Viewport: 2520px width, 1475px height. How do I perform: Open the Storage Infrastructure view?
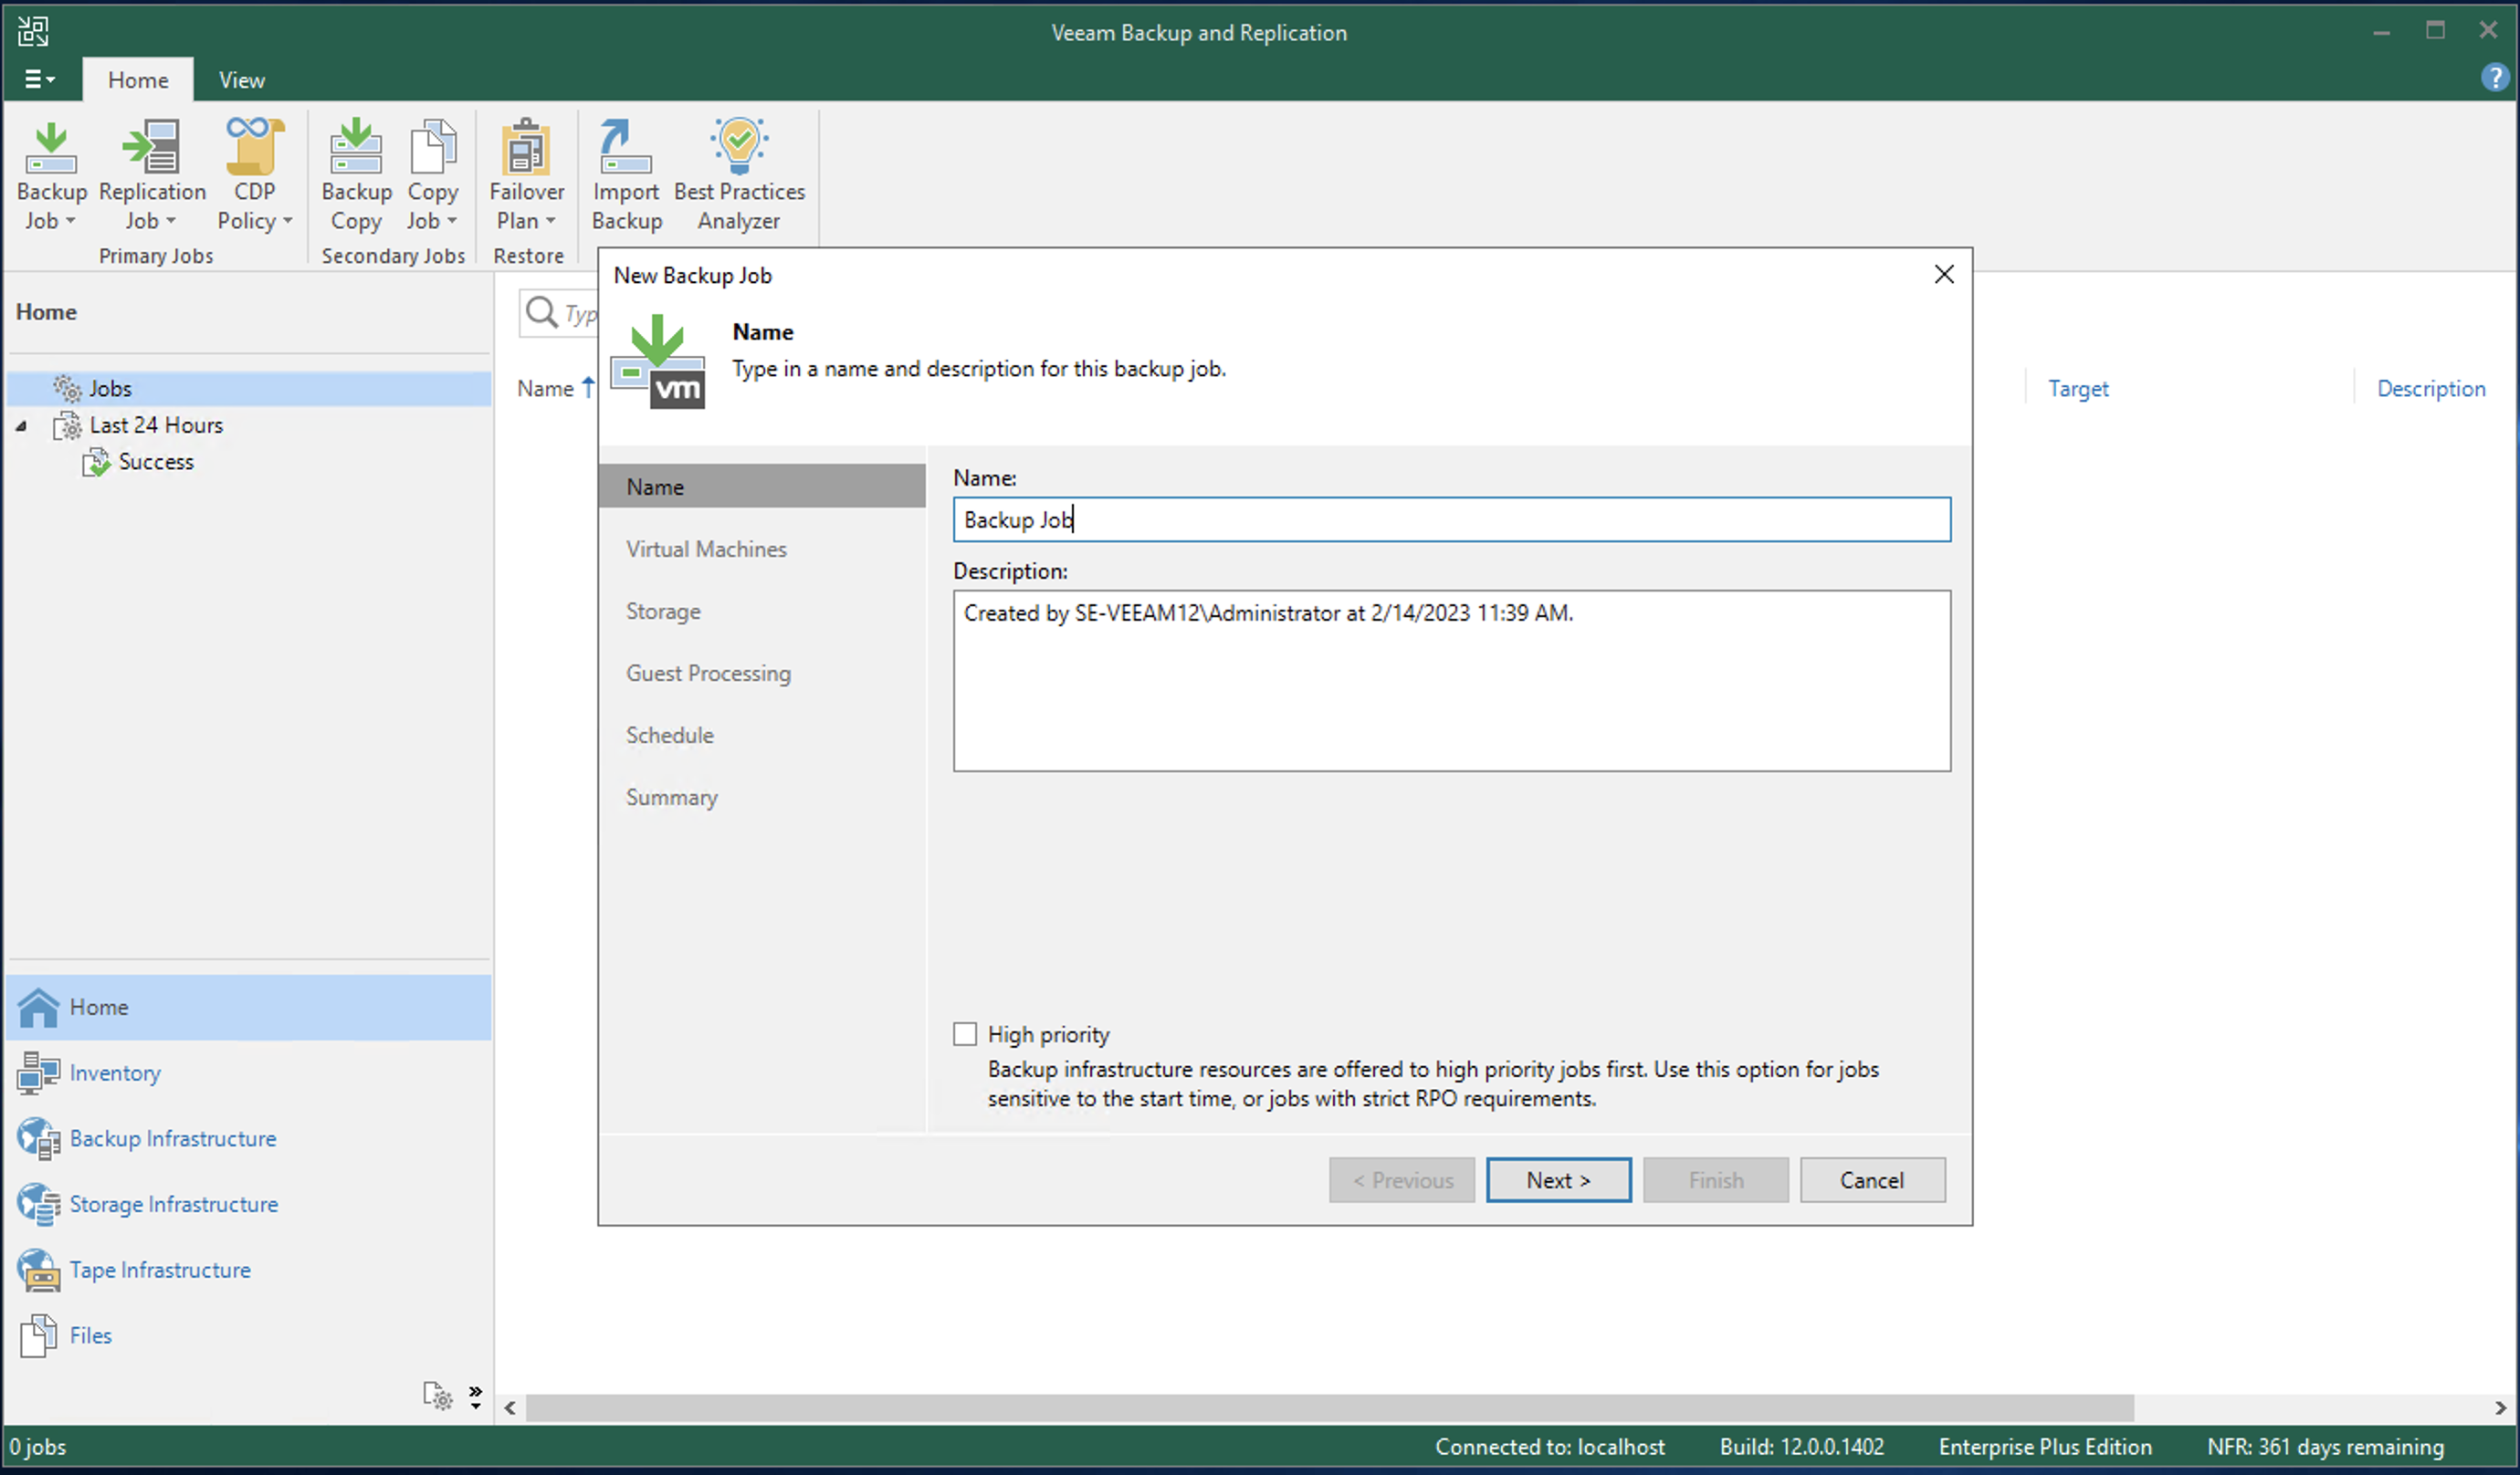(x=248, y=1204)
